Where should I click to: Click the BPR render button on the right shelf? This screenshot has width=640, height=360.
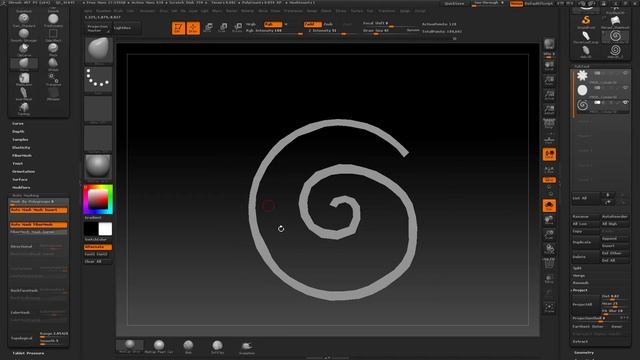[x=549, y=44]
